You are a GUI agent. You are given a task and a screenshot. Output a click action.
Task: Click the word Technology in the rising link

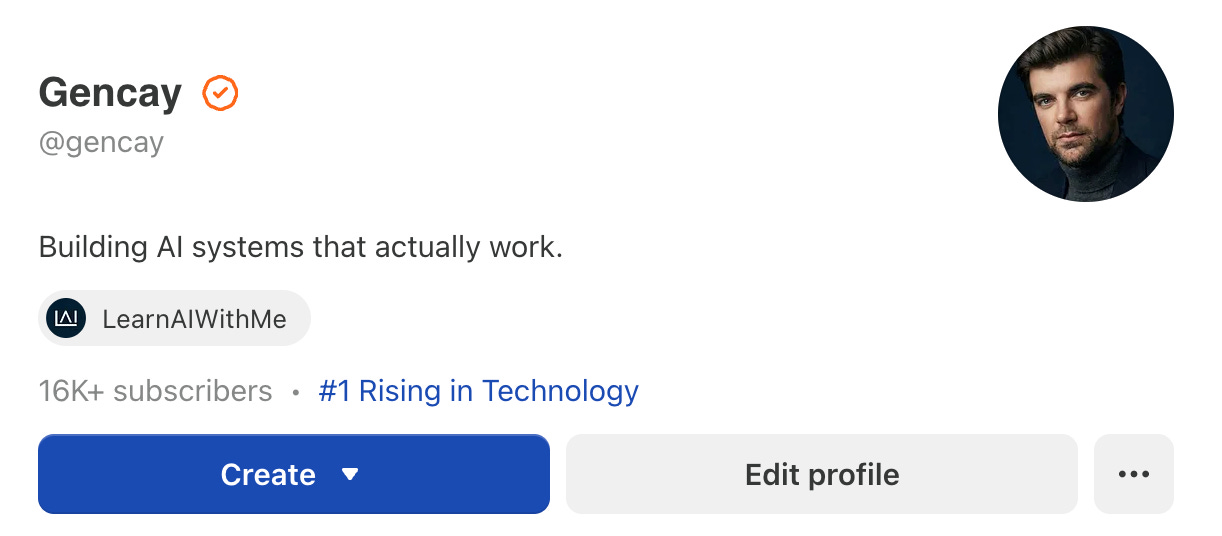coord(560,391)
